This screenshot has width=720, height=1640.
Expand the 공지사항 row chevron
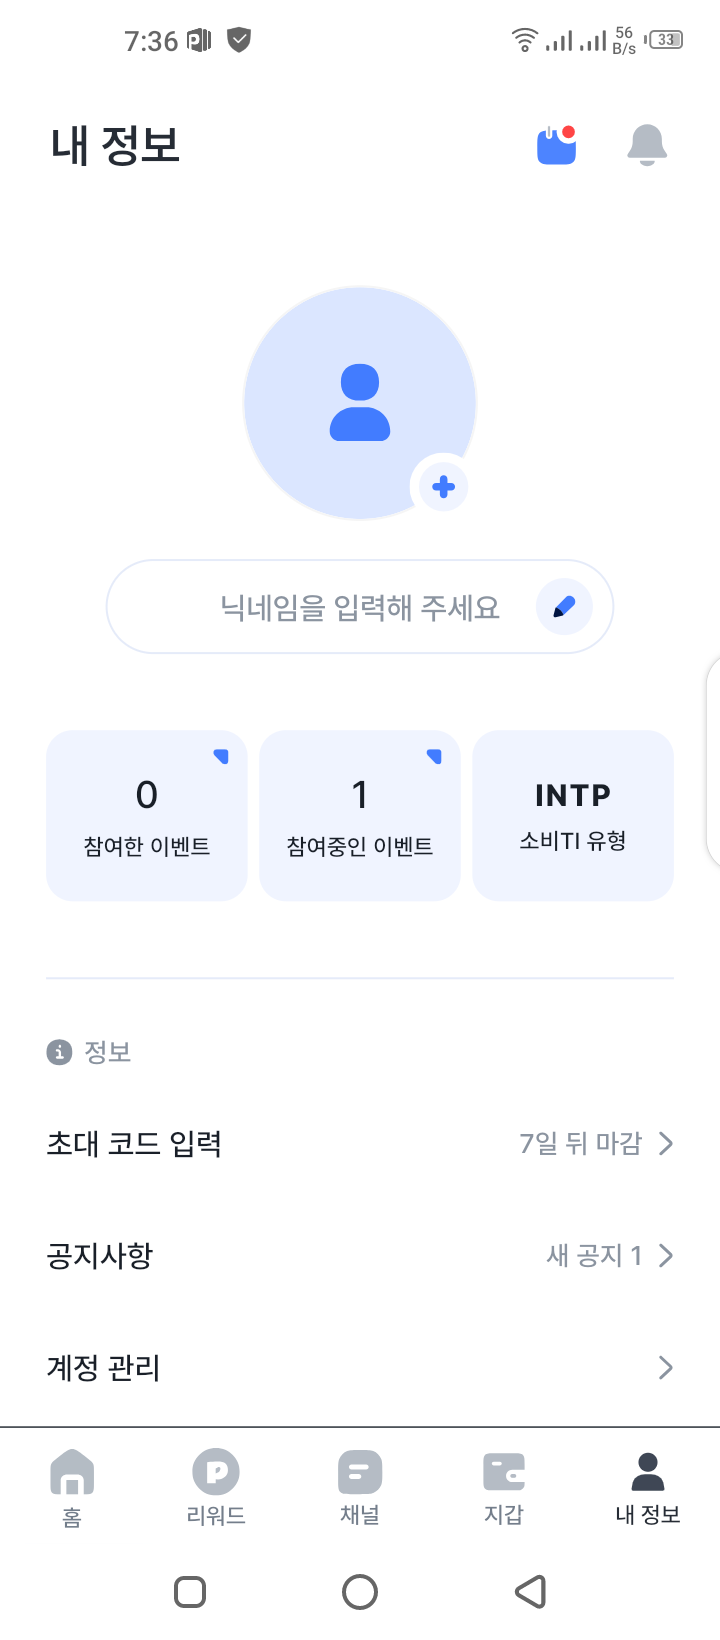pyautogui.click(x=666, y=1255)
